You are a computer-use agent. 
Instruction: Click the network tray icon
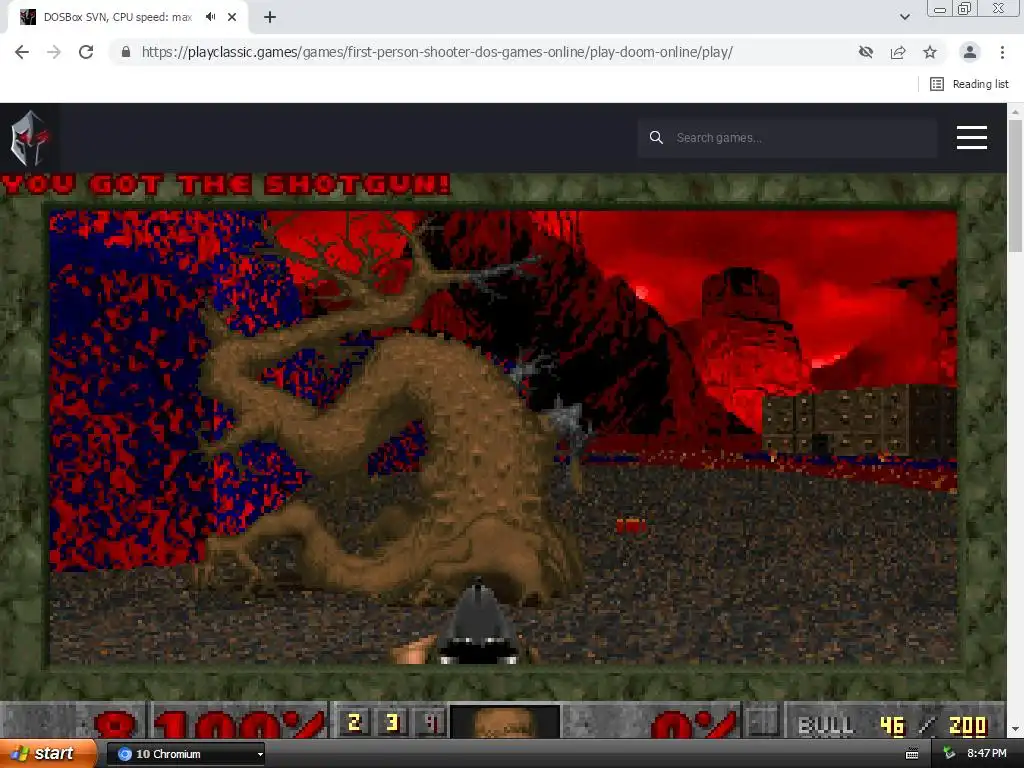point(949,754)
